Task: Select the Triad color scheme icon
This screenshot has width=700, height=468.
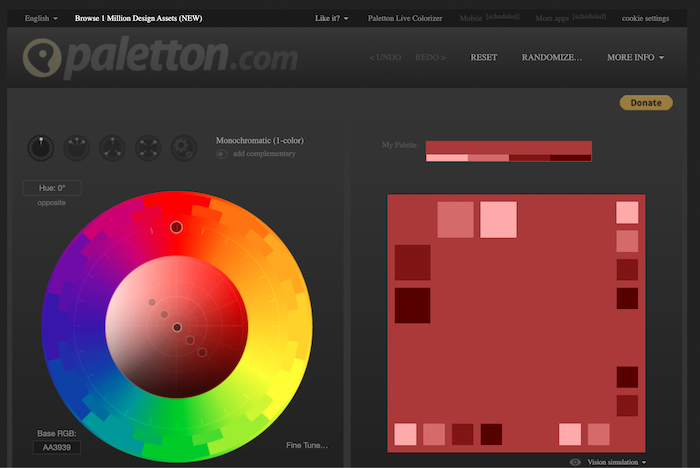Action: pos(111,149)
